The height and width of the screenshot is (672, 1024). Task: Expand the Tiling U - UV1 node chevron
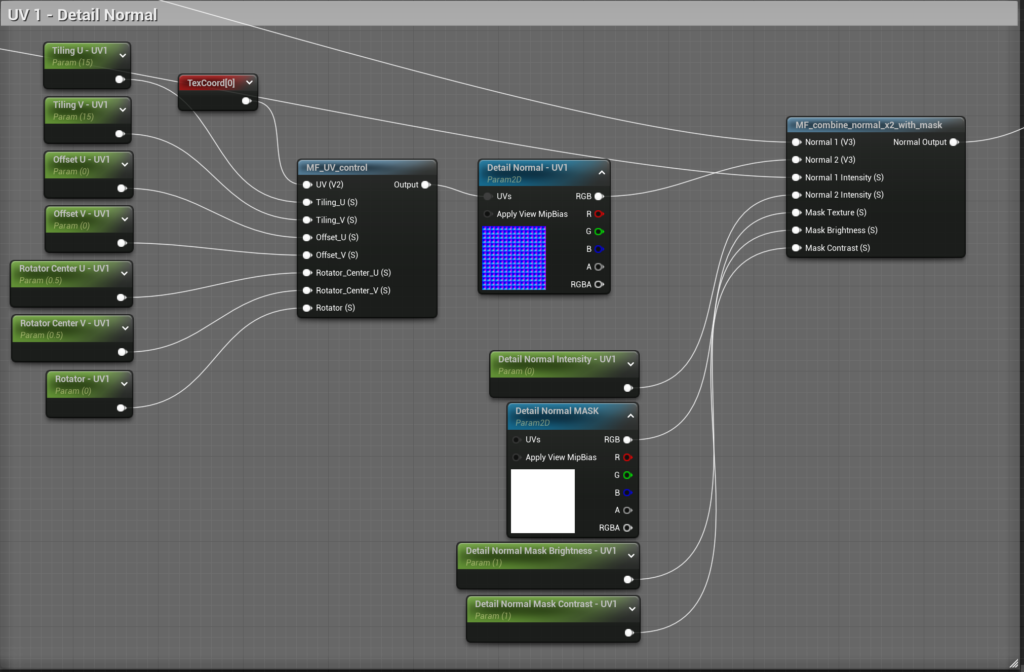[123, 56]
